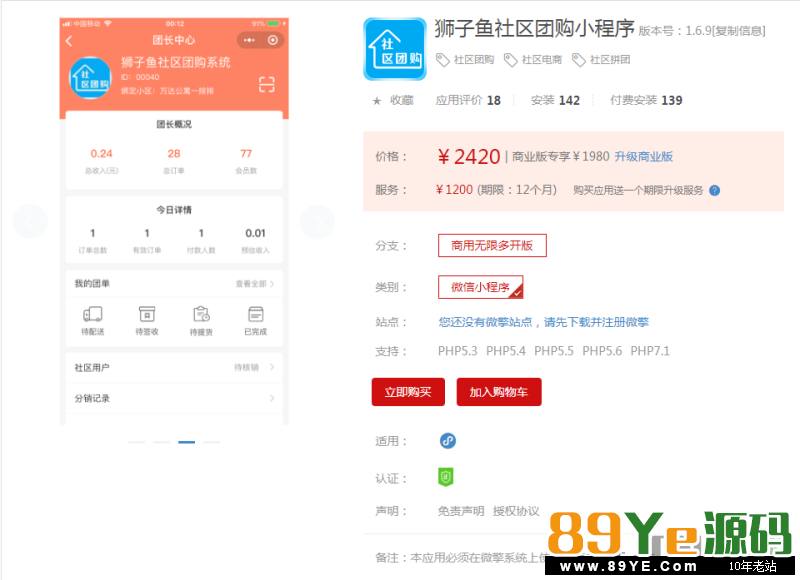Image resolution: width=800 pixels, height=580 pixels.
Task: Click the 立即购买 buy now button
Action: [x=408, y=392]
